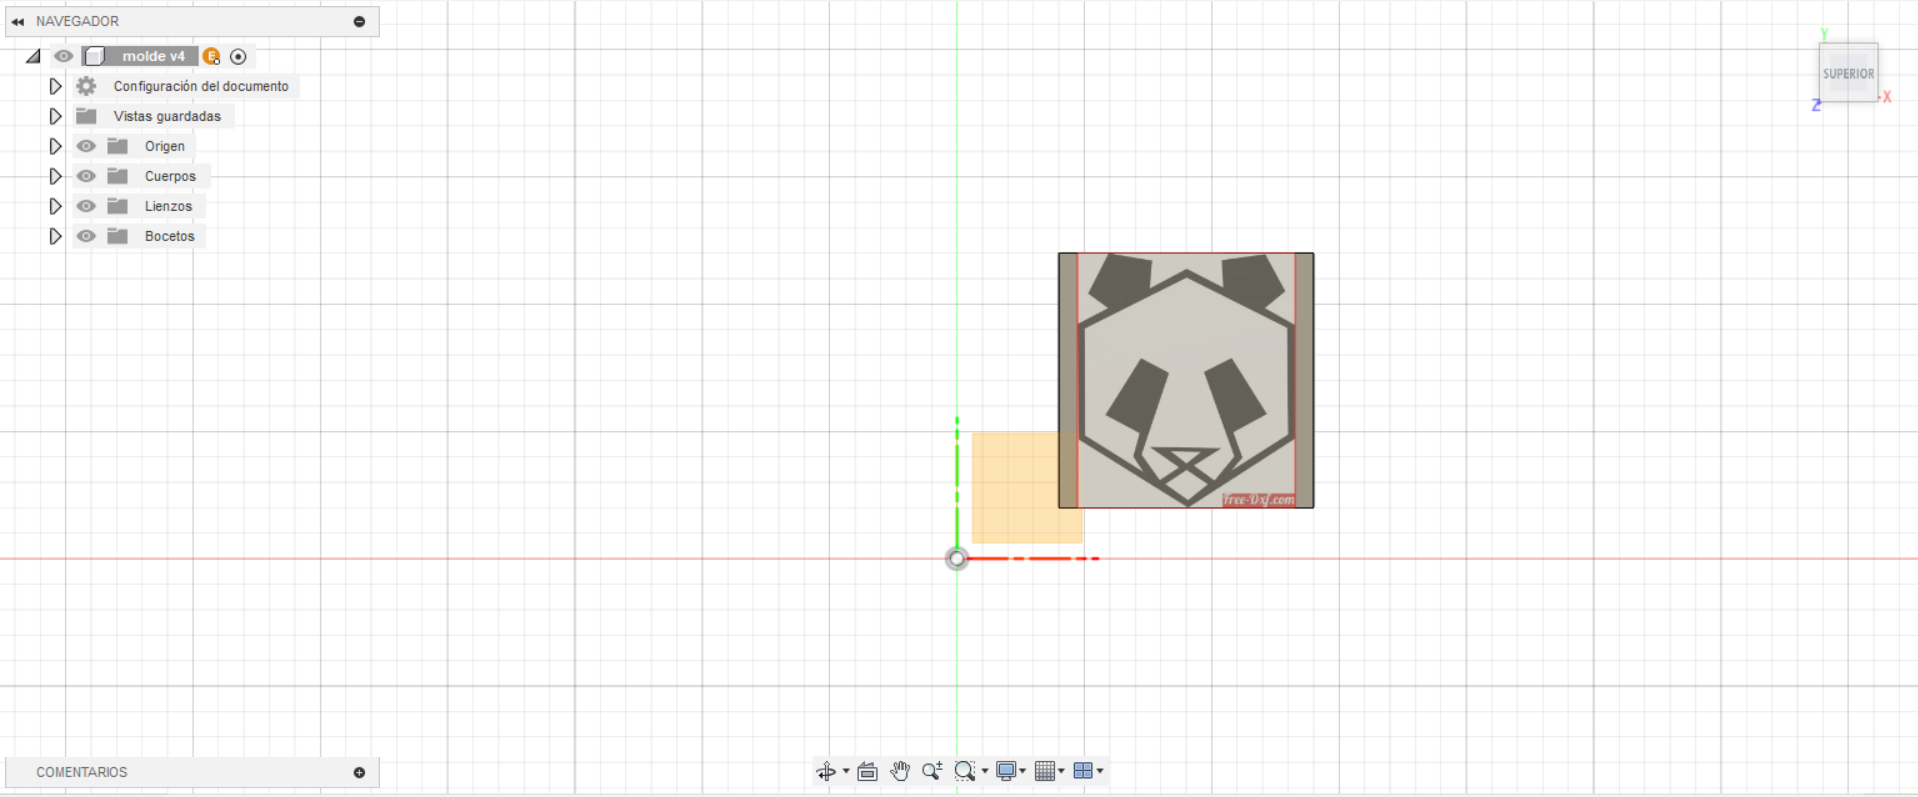Click the origin point circle
Viewport: 1918px width, 797px height.
(957, 558)
